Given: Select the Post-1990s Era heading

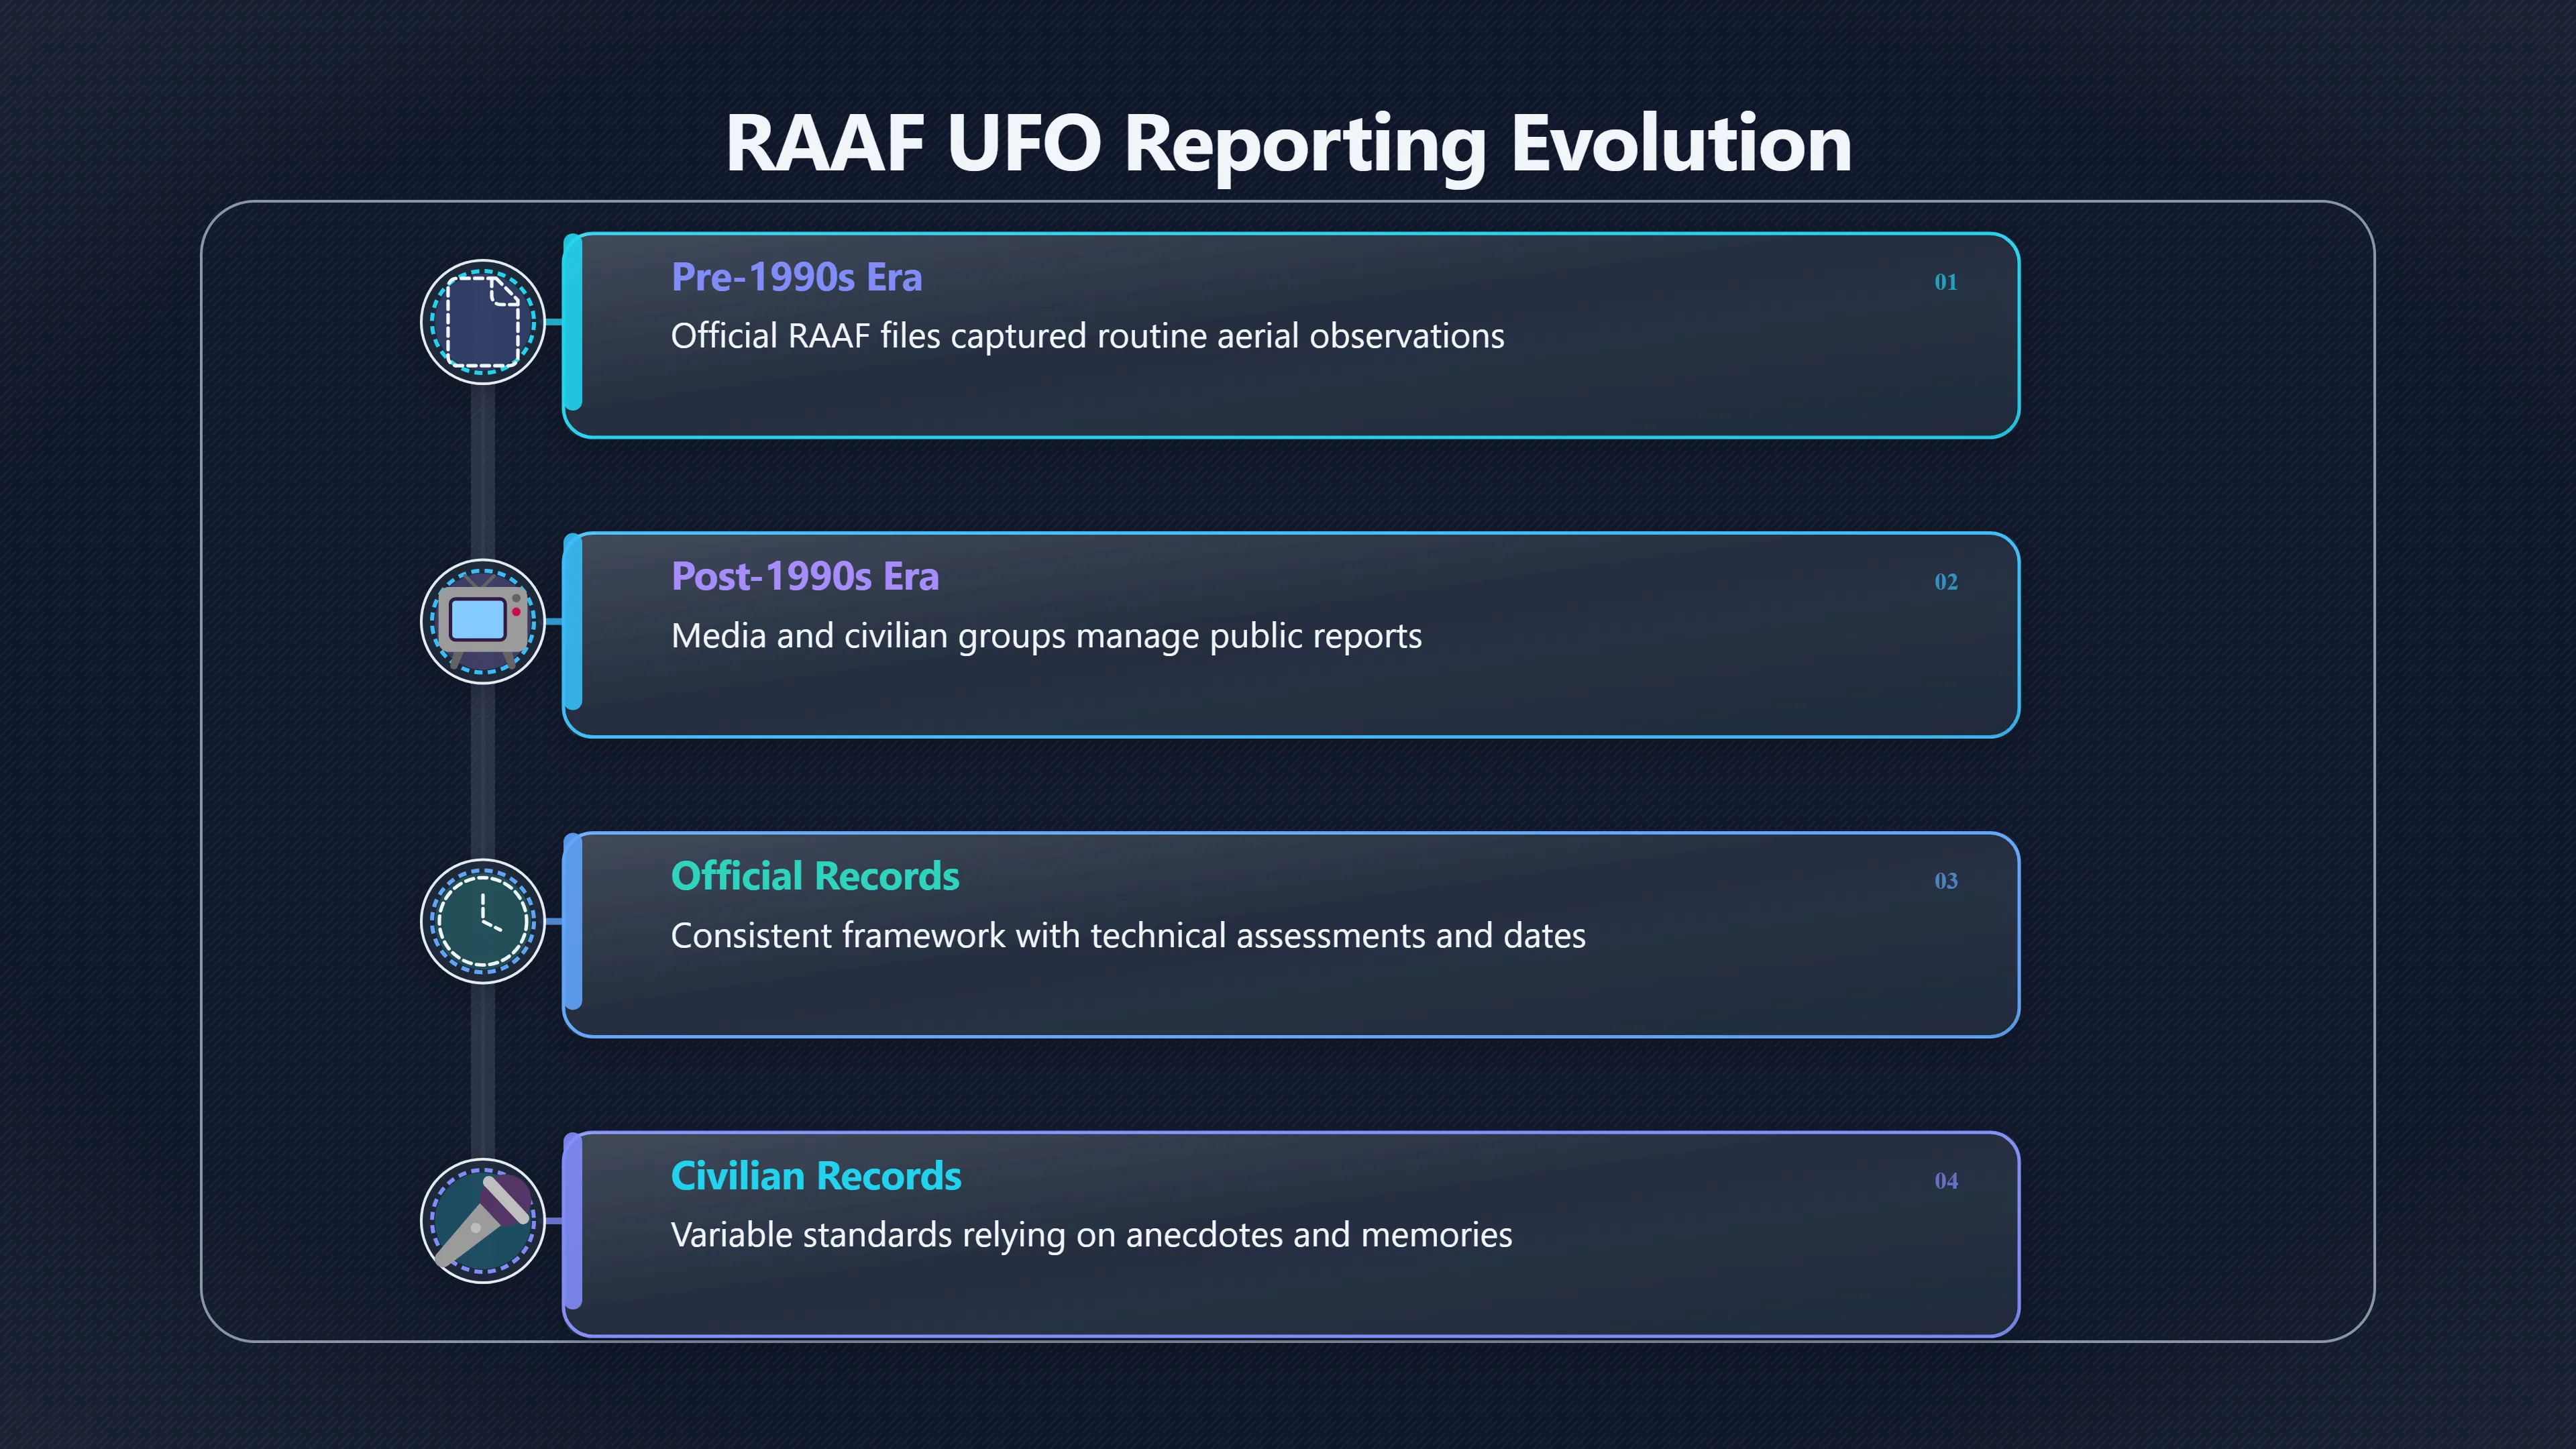Looking at the screenshot, I should (805, 576).
